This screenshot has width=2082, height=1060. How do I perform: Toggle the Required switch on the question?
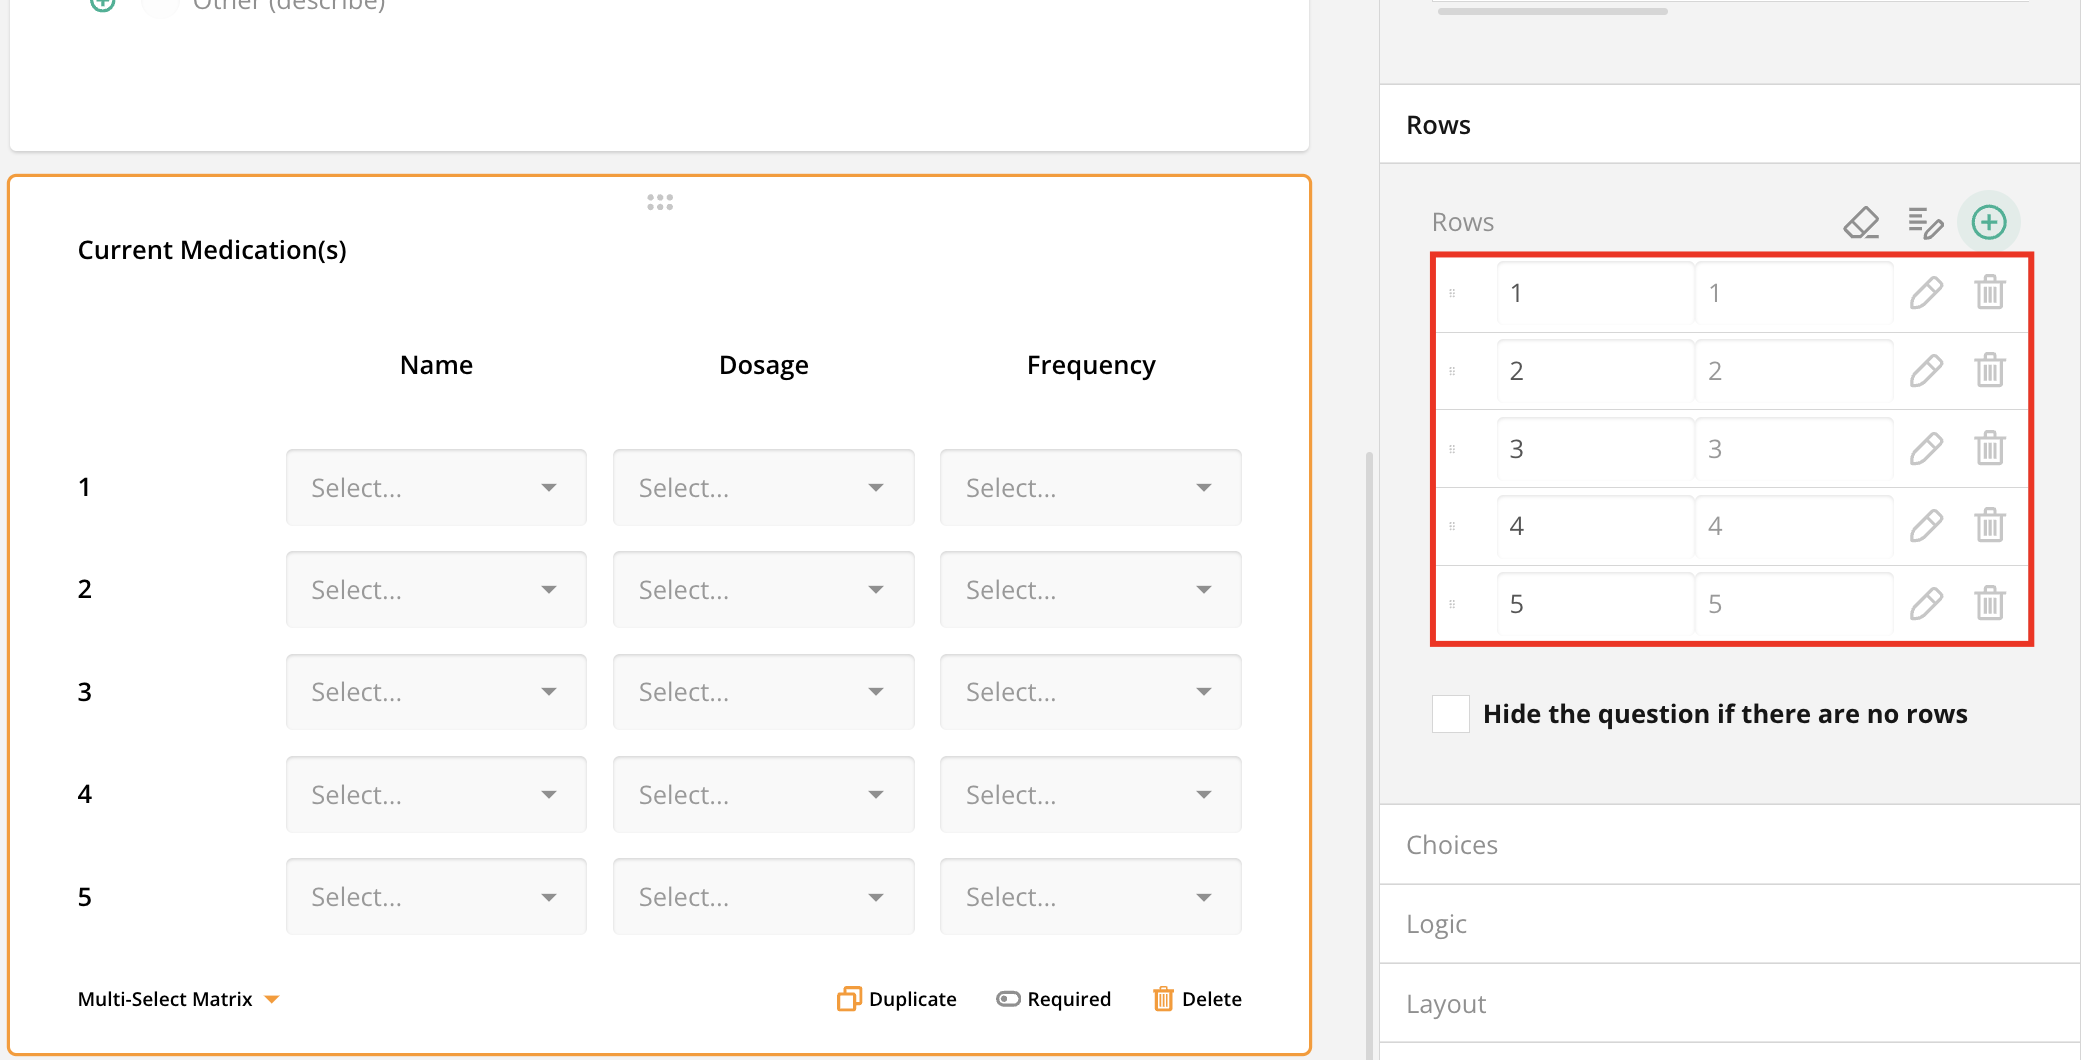(1007, 998)
